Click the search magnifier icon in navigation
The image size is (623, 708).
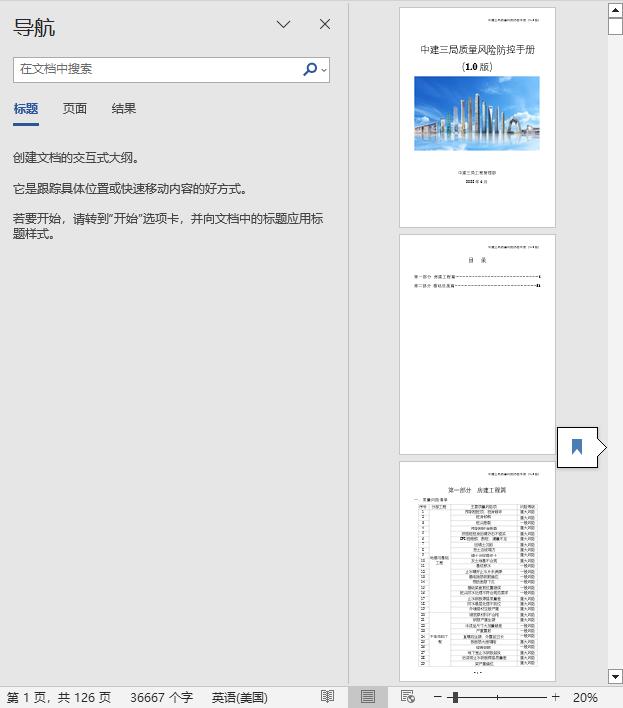point(310,69)
